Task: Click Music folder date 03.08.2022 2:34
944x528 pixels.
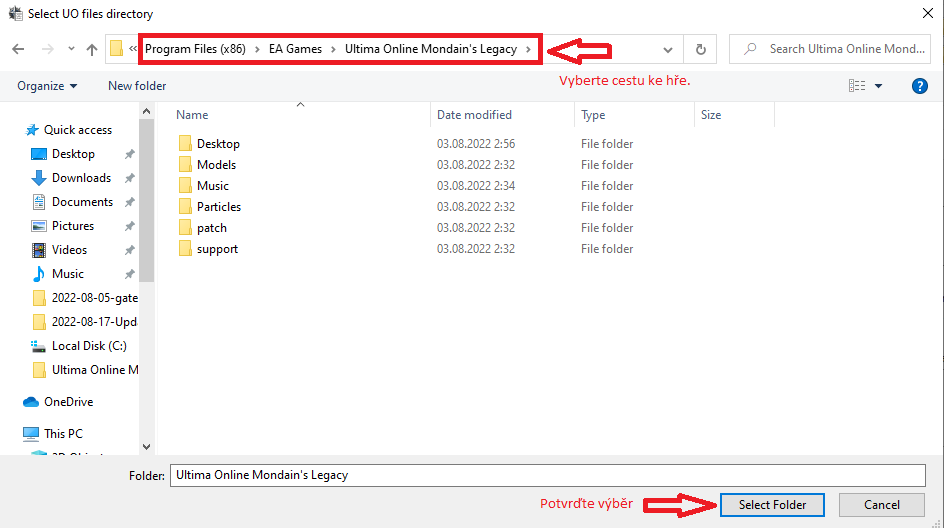Action: (476, 185)
